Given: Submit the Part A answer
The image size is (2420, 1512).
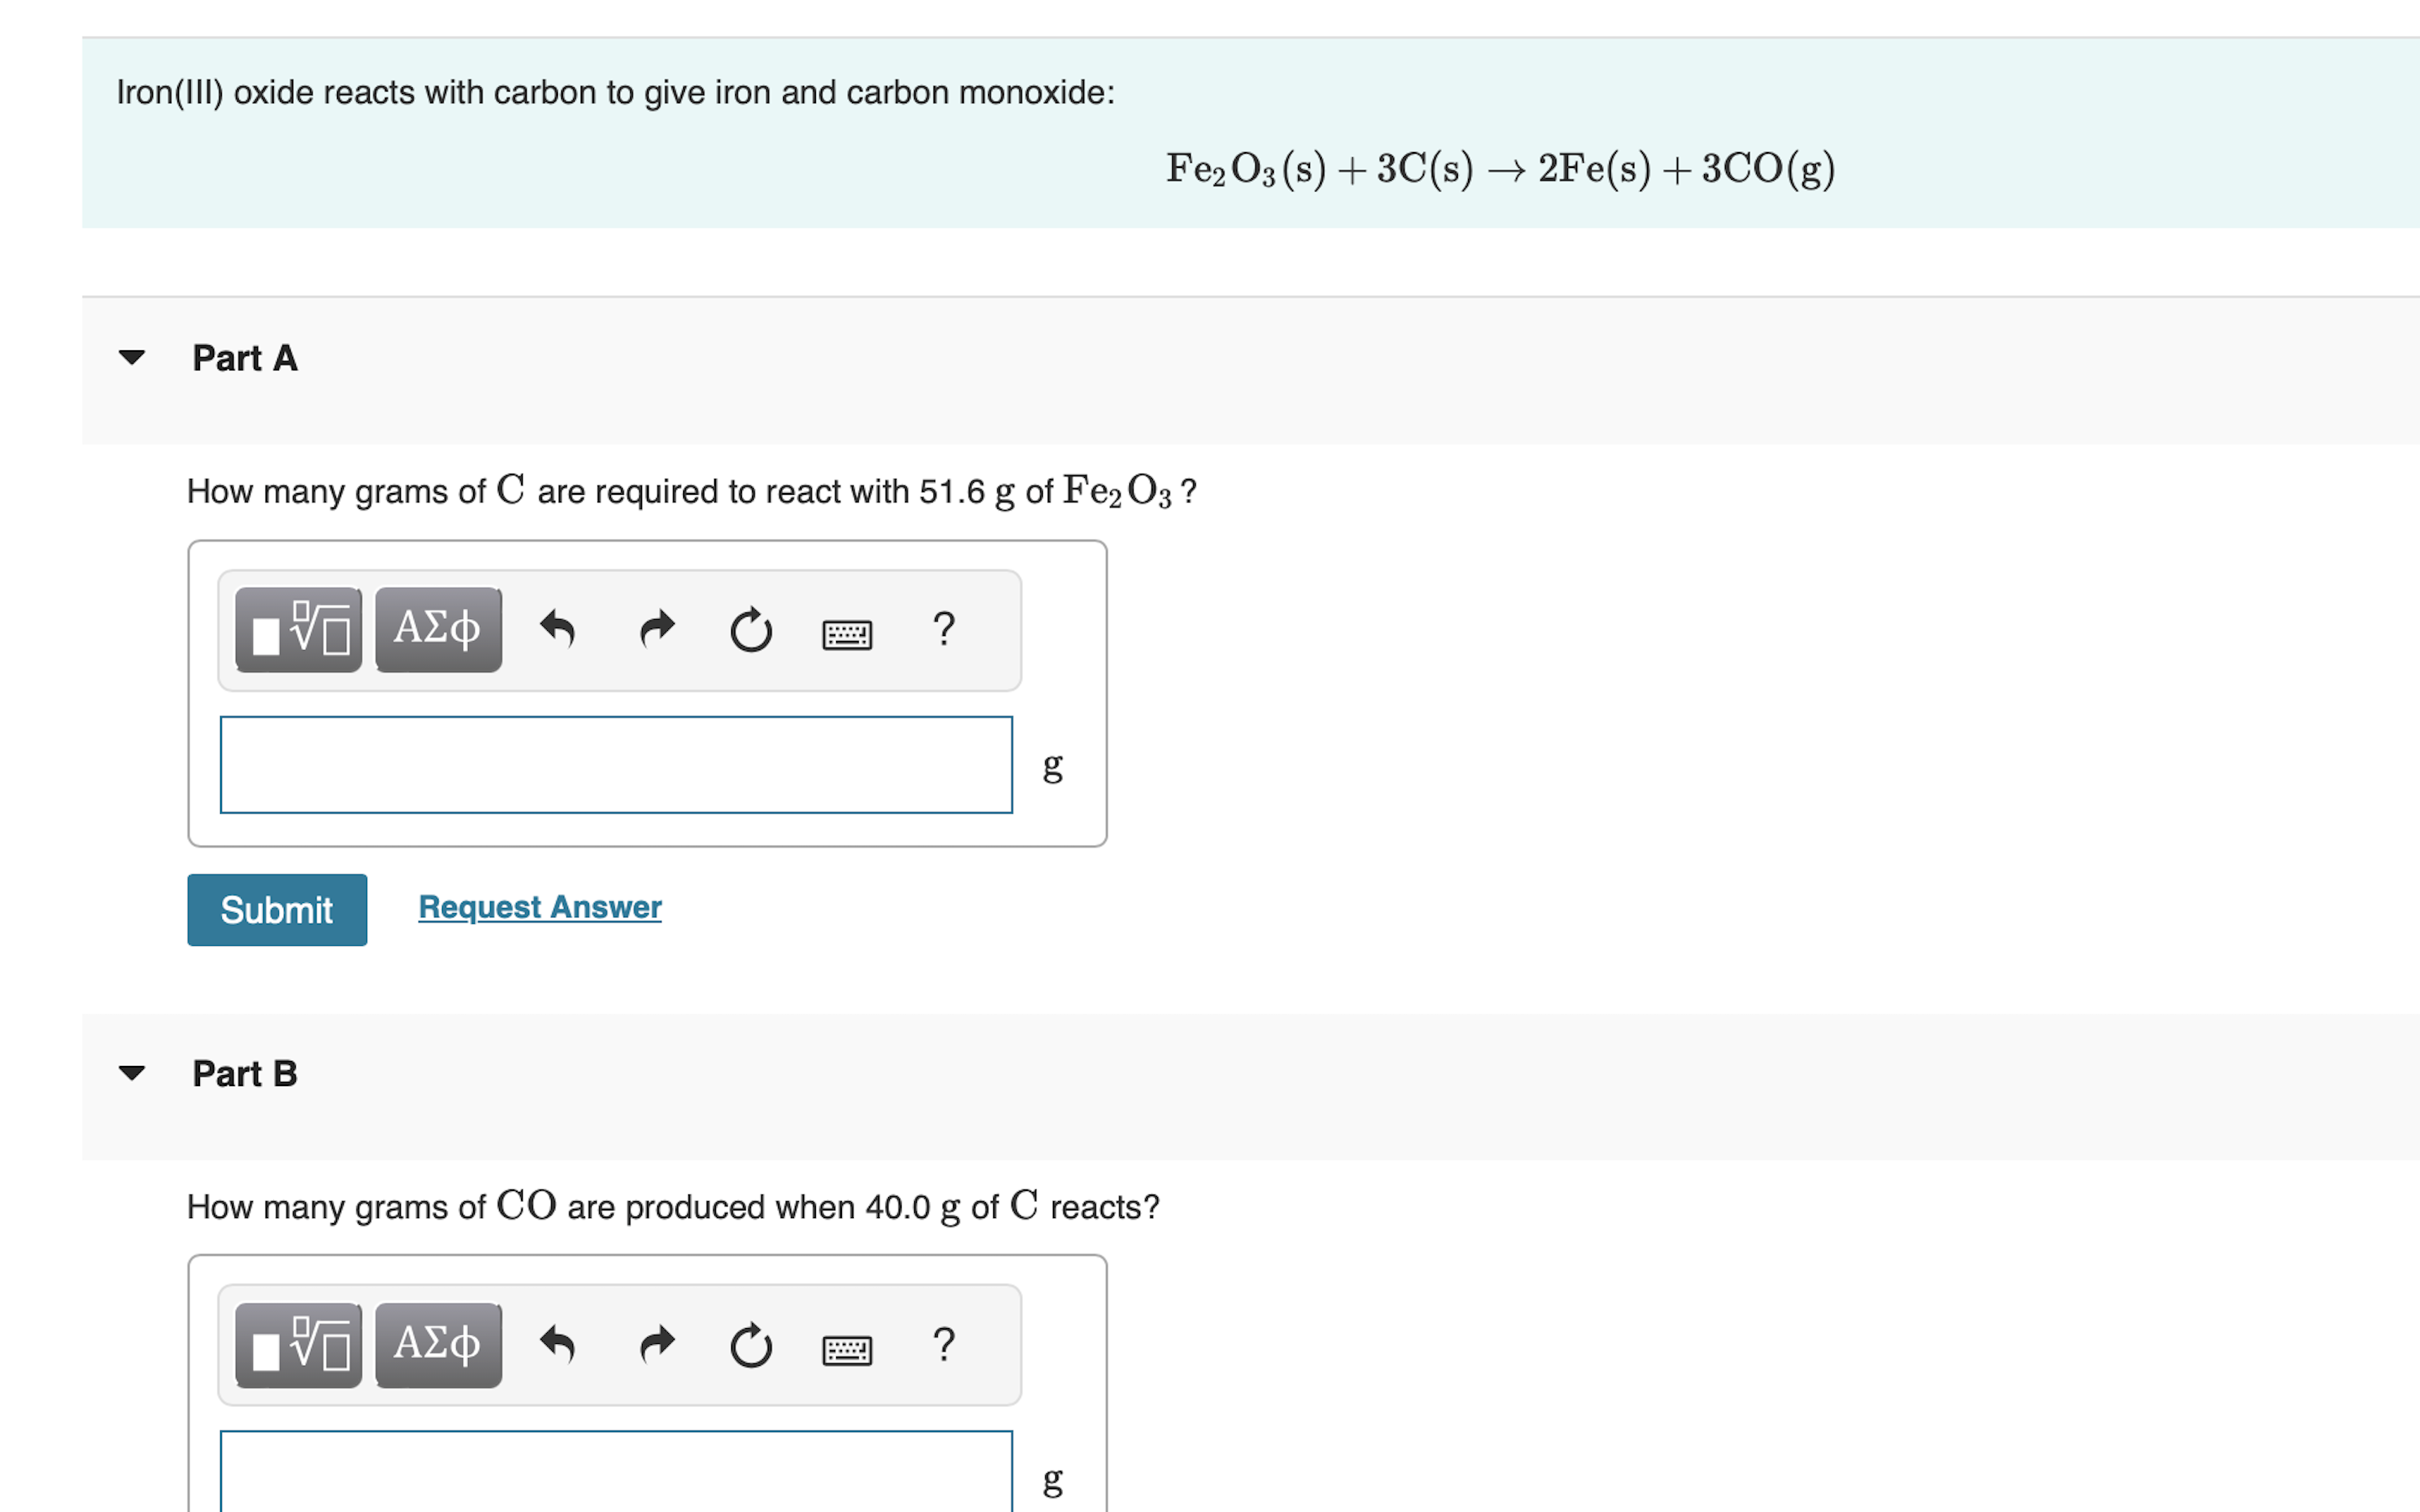Looking at the screenshot, I should 276,909.
